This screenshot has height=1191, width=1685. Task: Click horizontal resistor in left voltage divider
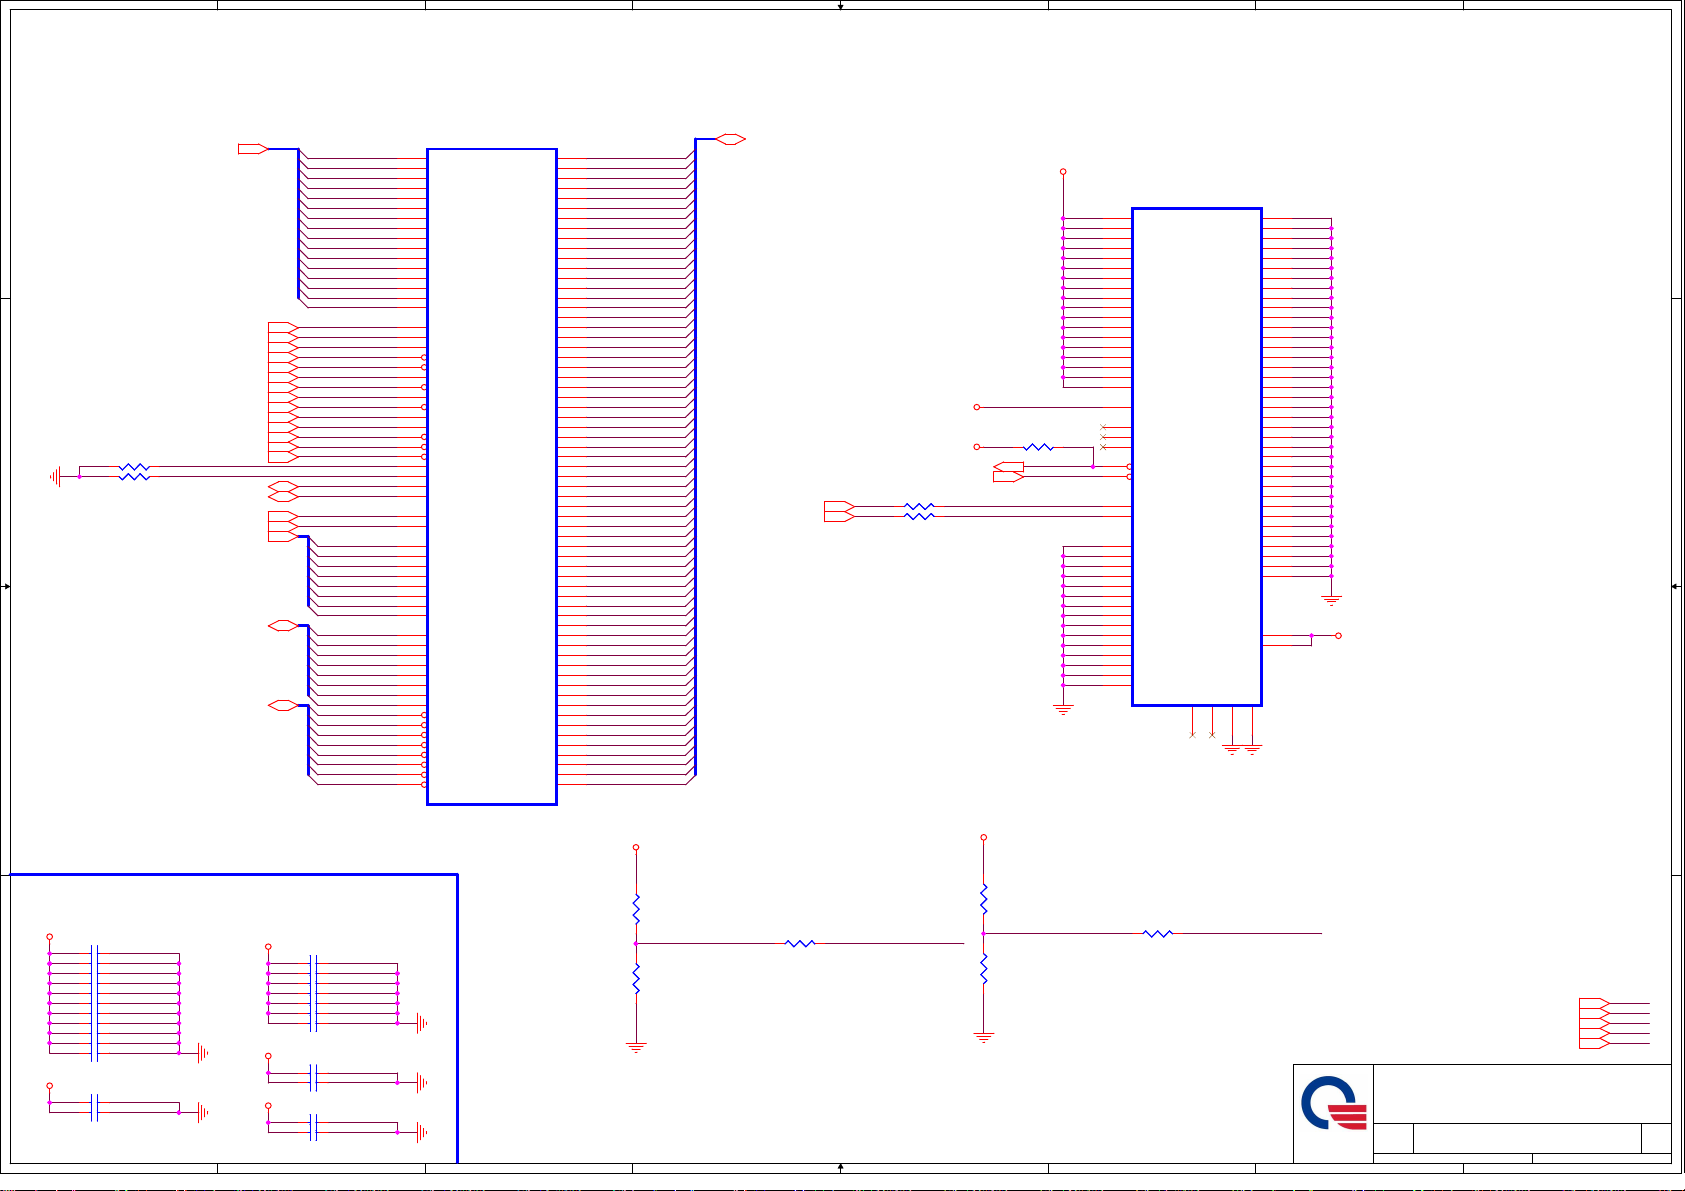(800, 943)
